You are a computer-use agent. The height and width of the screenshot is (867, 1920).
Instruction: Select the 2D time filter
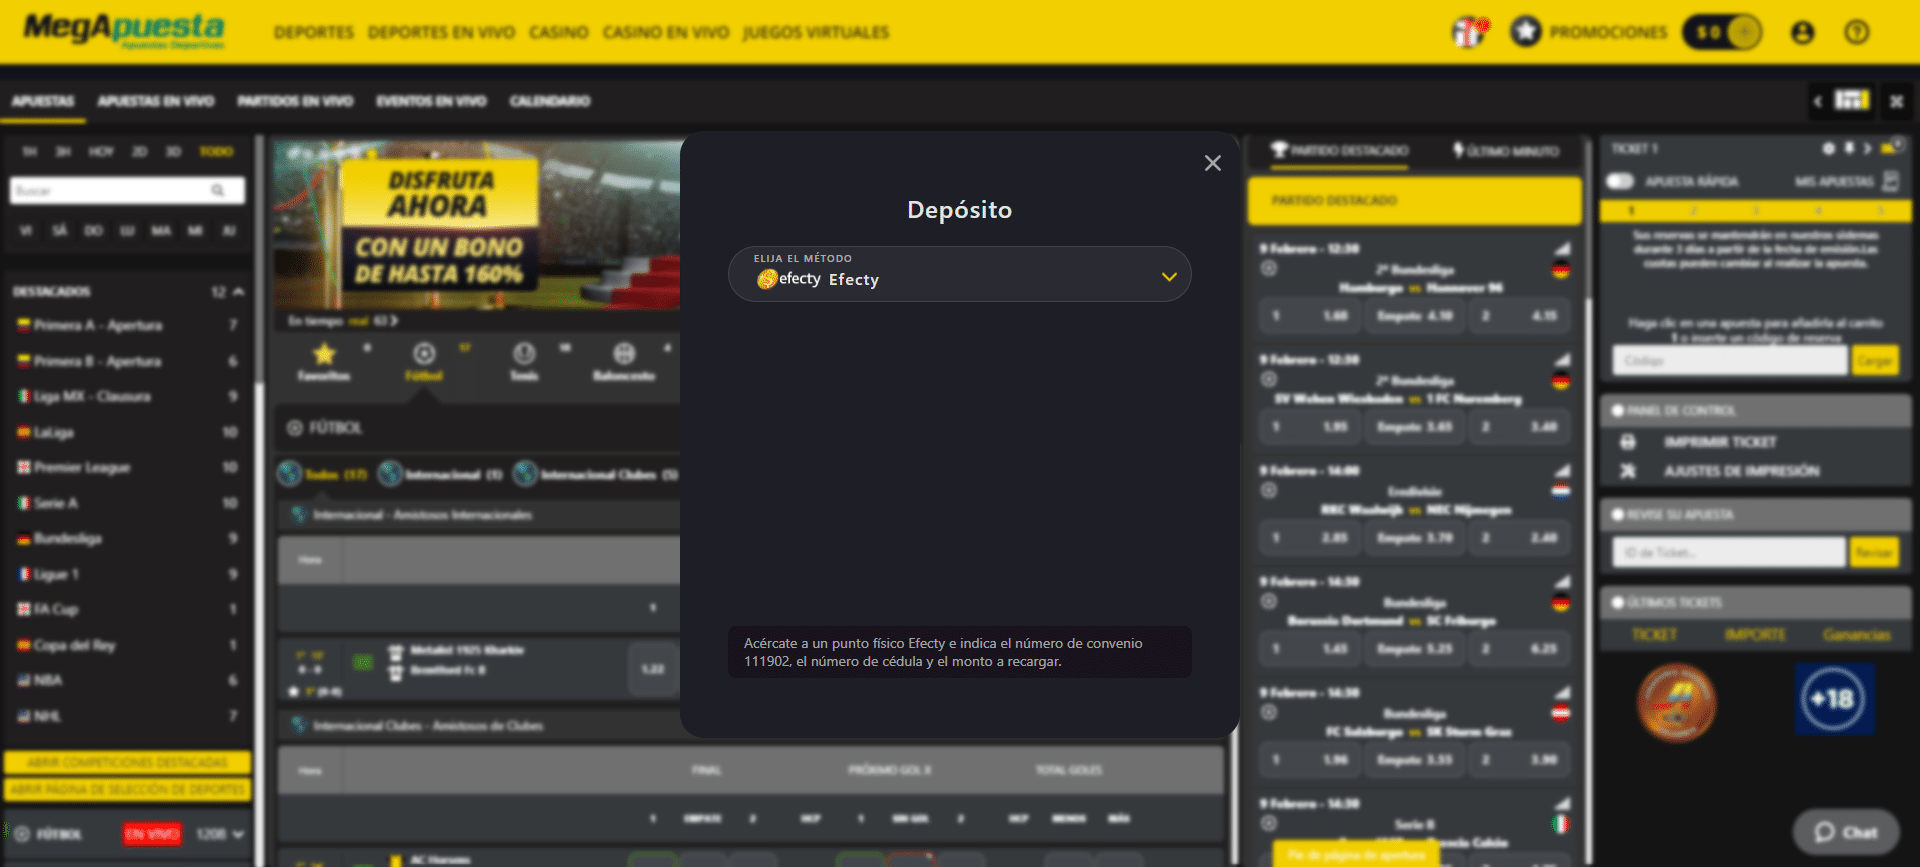tap(139, 151)
